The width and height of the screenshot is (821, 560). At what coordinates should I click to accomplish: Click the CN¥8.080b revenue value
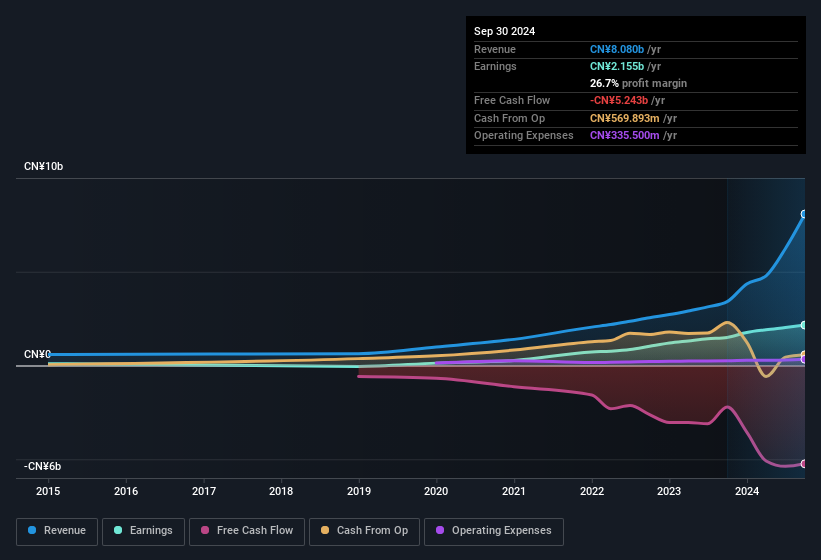click(617, 49)
